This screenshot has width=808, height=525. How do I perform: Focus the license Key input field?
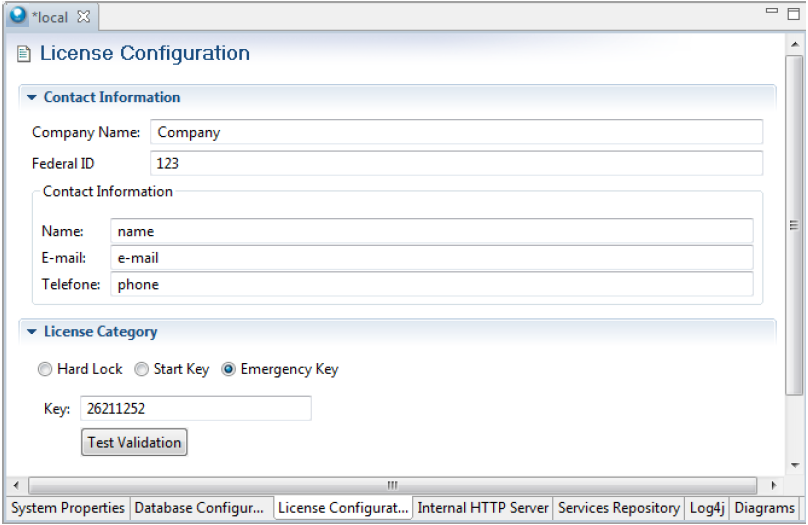coord(195,408)
